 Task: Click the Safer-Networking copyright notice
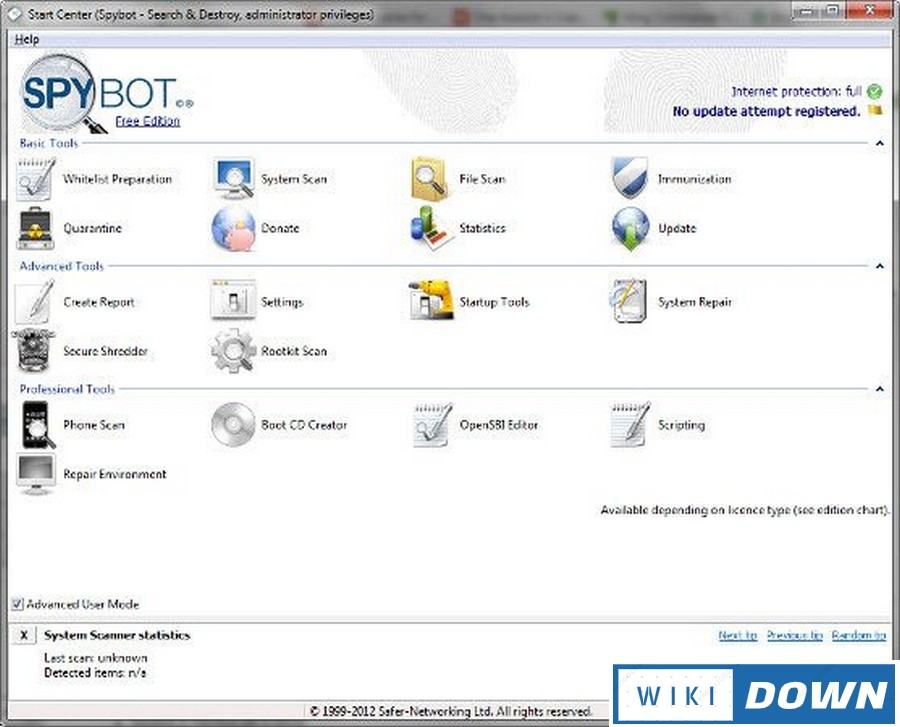[451, 711]
